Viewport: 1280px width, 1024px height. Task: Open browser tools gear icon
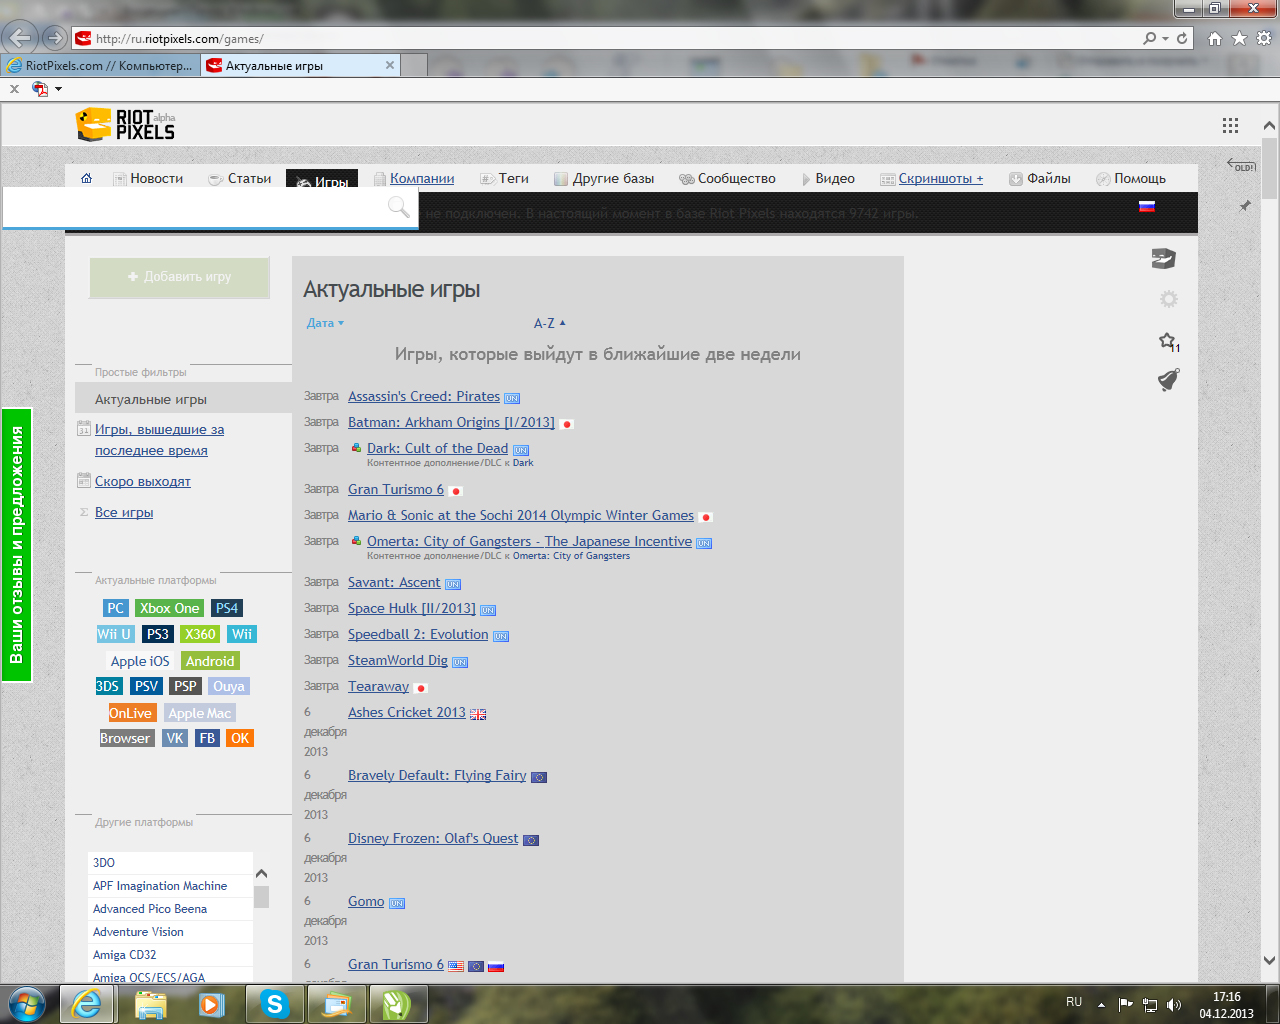(1264, 38)
